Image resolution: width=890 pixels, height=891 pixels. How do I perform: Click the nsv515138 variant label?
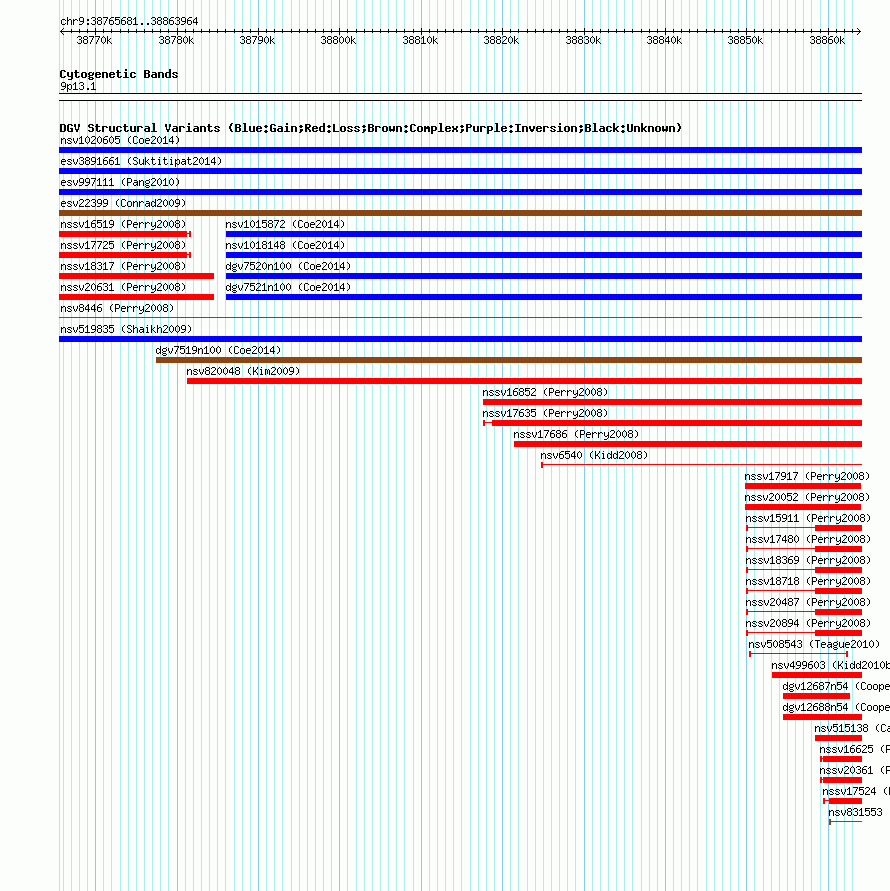coord(852,729)
